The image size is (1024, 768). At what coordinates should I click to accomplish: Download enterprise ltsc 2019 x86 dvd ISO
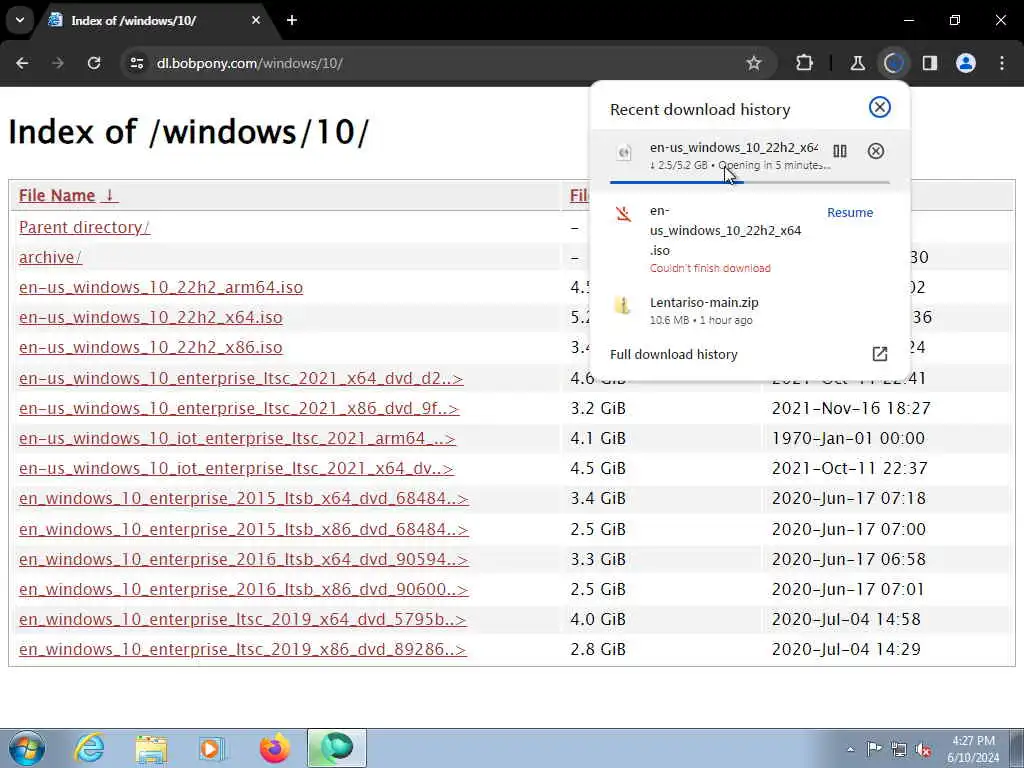click(243, 649)
